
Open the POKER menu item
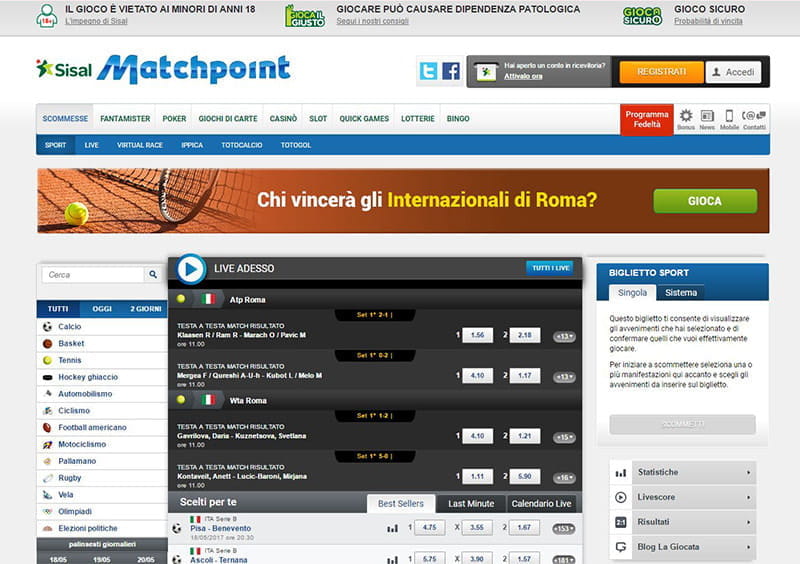click(x=174, y=119)
